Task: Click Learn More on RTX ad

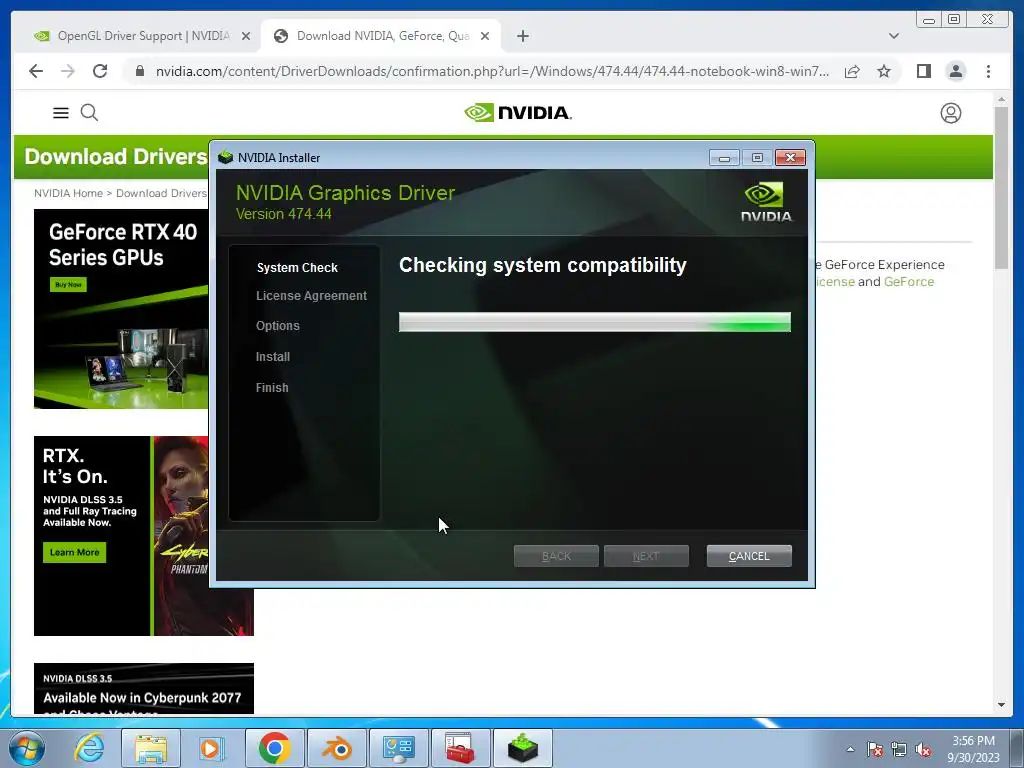Action: click(74, 552)
